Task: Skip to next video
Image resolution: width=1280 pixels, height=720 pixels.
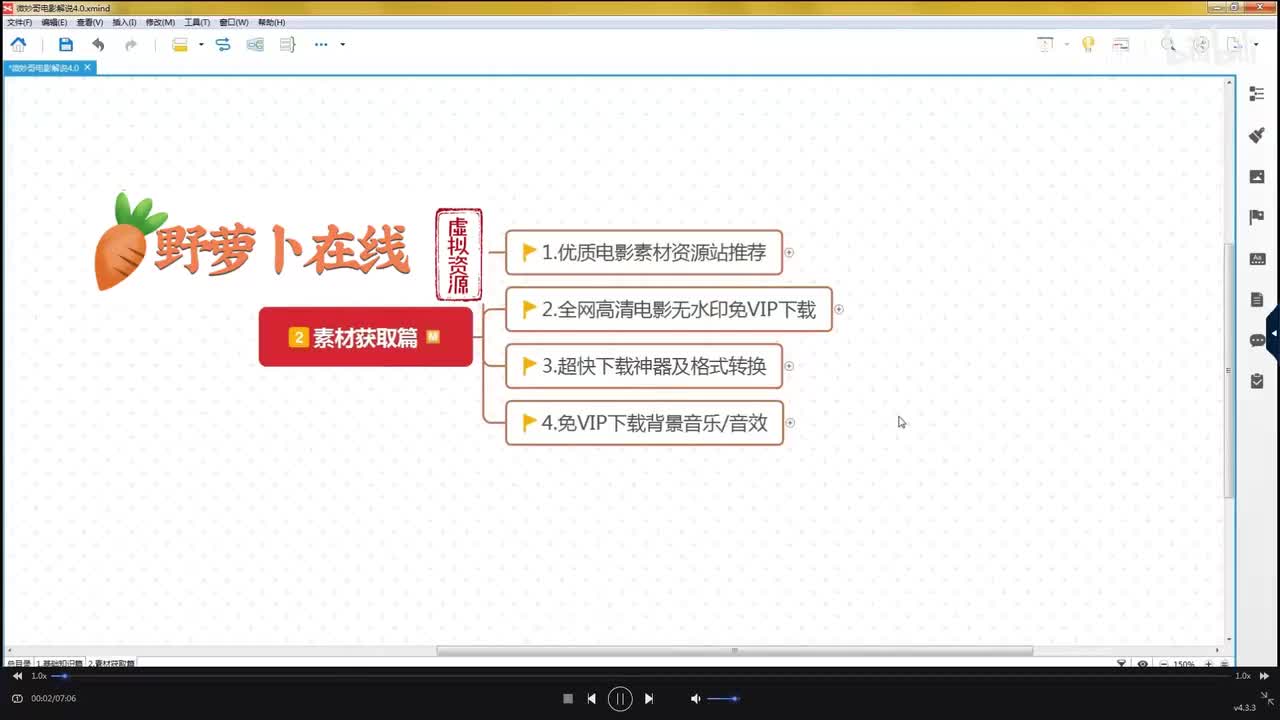Action: pos(649,699)
